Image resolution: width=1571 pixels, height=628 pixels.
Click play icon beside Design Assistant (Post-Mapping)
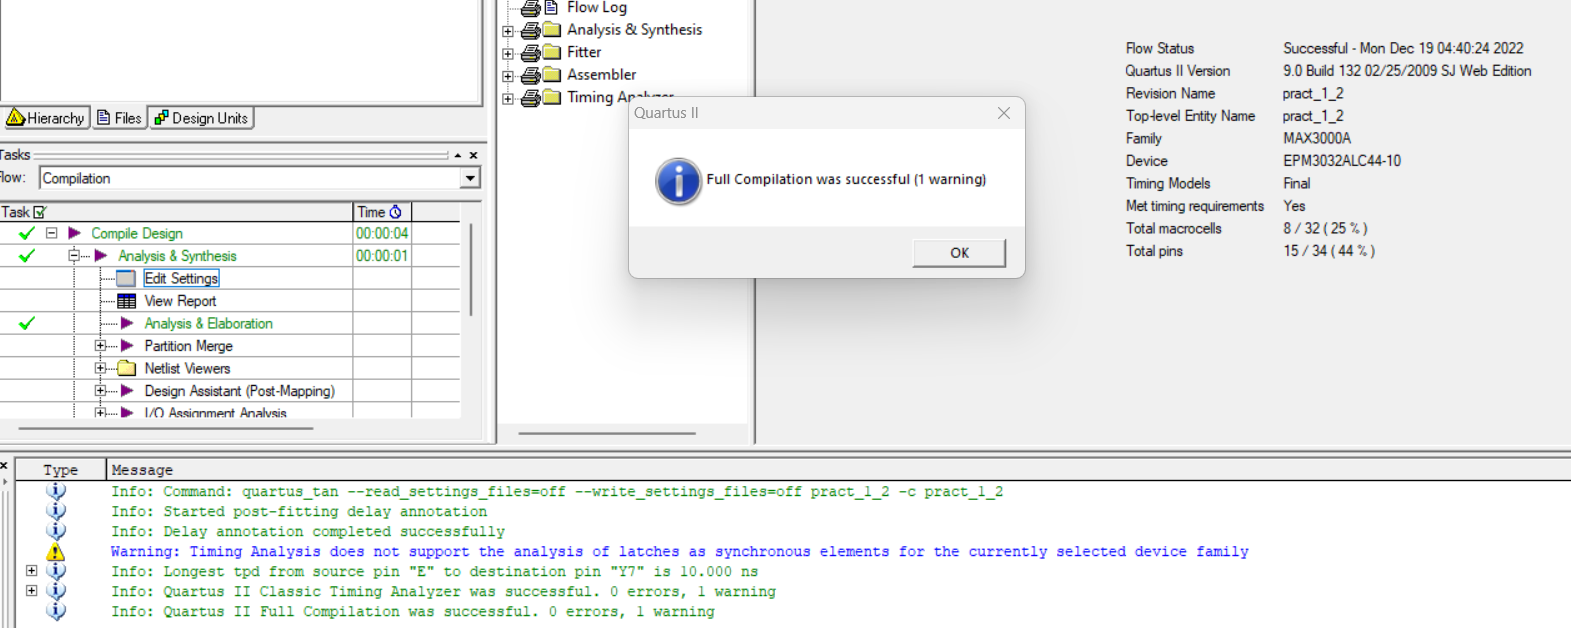point(127,391)
